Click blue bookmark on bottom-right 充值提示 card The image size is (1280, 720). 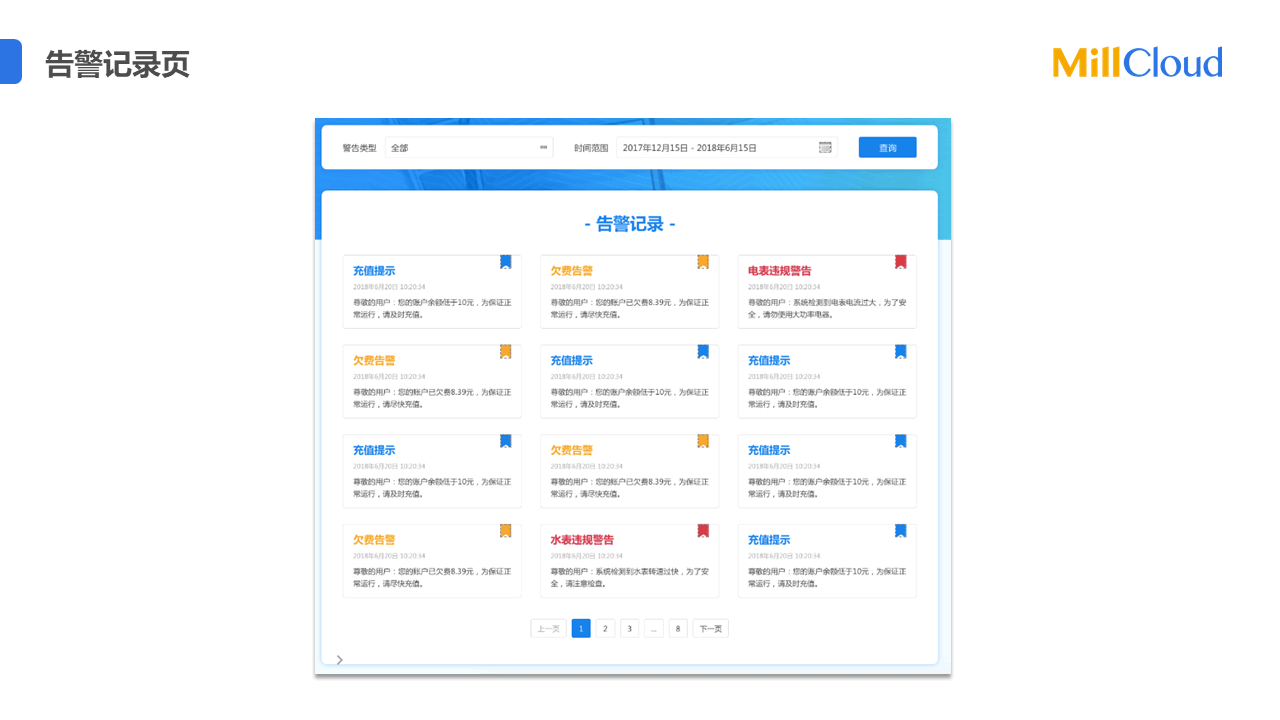900,531
